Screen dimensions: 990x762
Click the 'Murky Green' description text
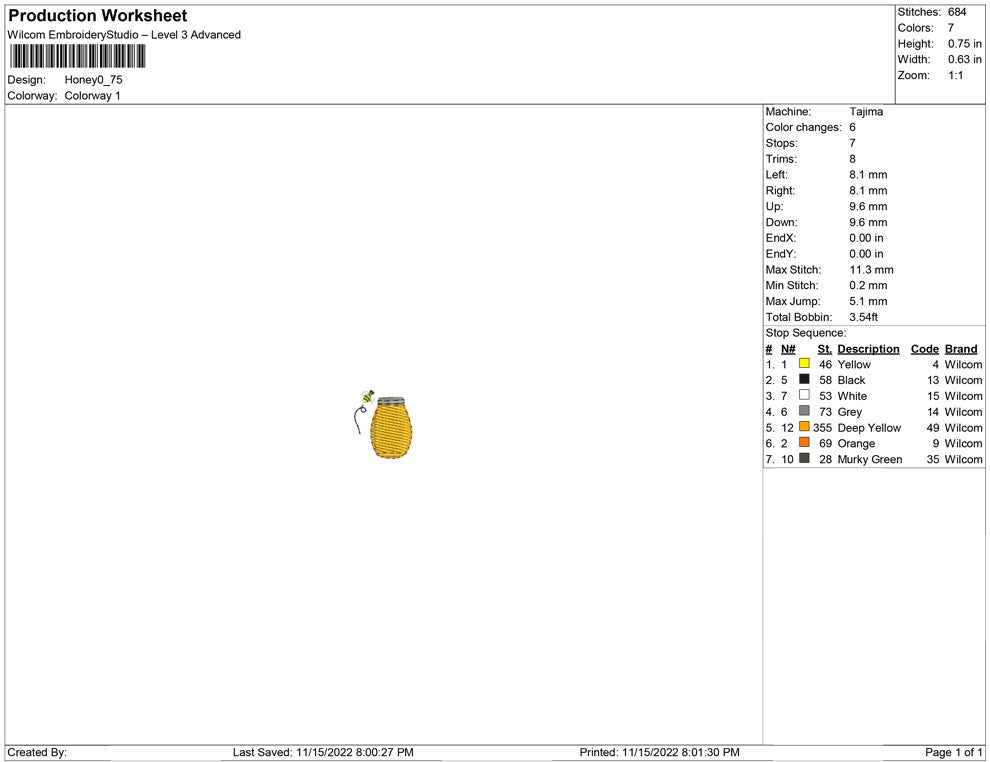coord(869,459)
